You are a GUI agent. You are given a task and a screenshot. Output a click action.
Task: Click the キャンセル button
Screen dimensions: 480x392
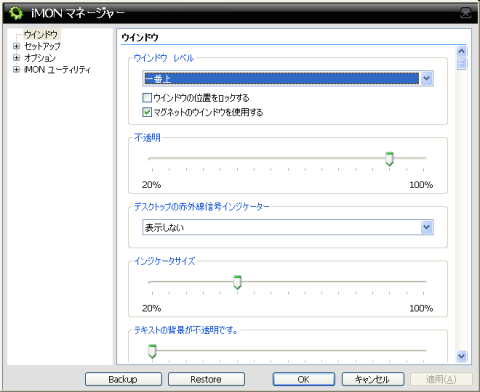(x=373, y=379)
